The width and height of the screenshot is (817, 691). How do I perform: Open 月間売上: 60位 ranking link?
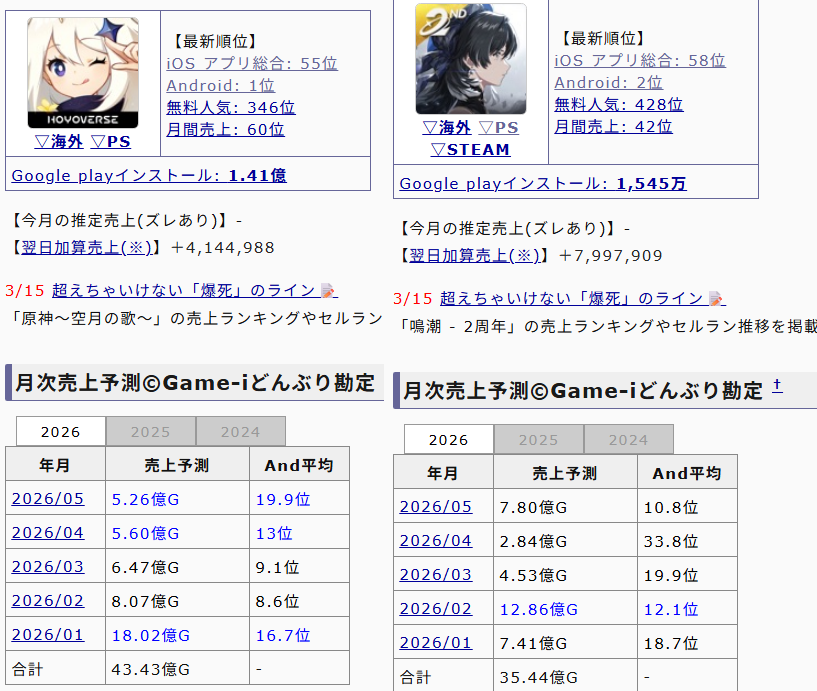225,129
